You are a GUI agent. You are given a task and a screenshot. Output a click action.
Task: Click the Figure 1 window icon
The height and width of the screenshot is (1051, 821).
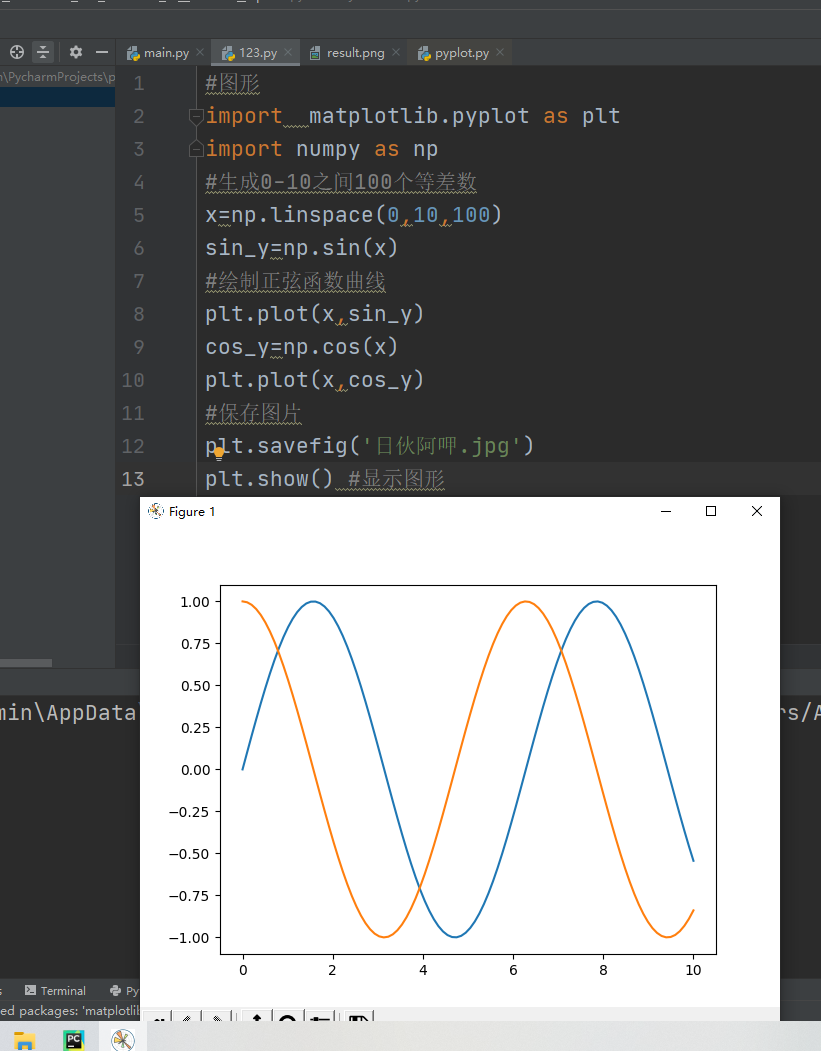(155, 511)
